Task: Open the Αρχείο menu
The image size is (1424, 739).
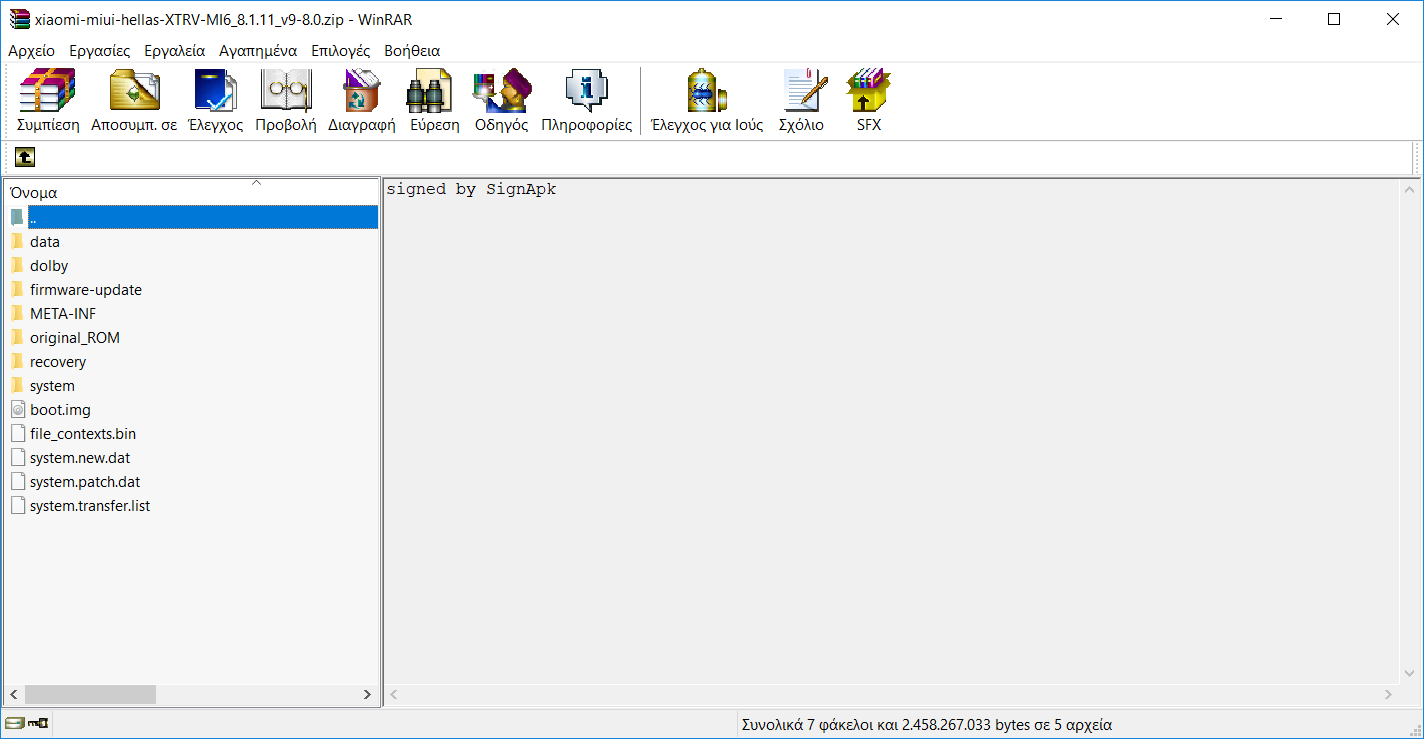Action: click(x=32, y=51)
